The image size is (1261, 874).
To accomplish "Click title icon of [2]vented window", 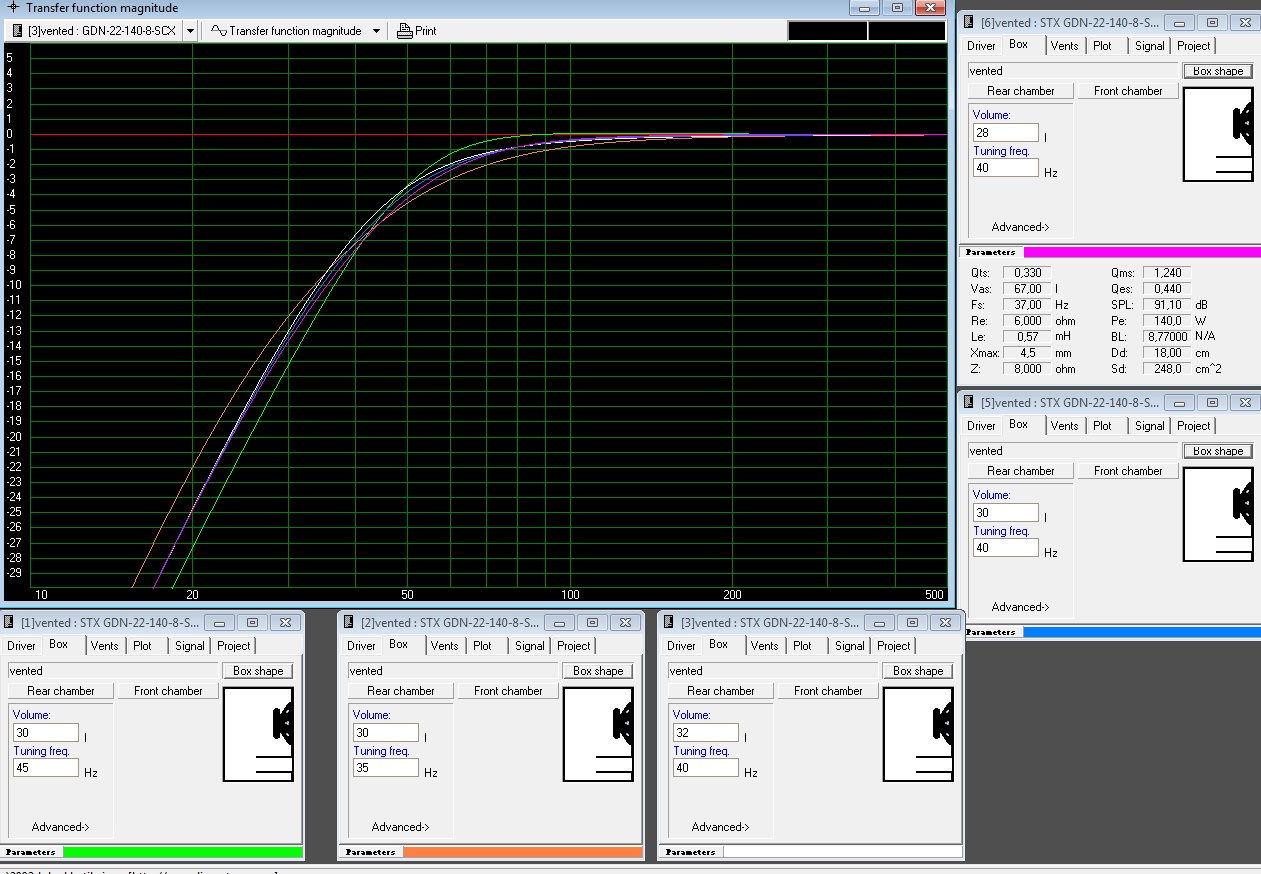I will pos(348,622).
